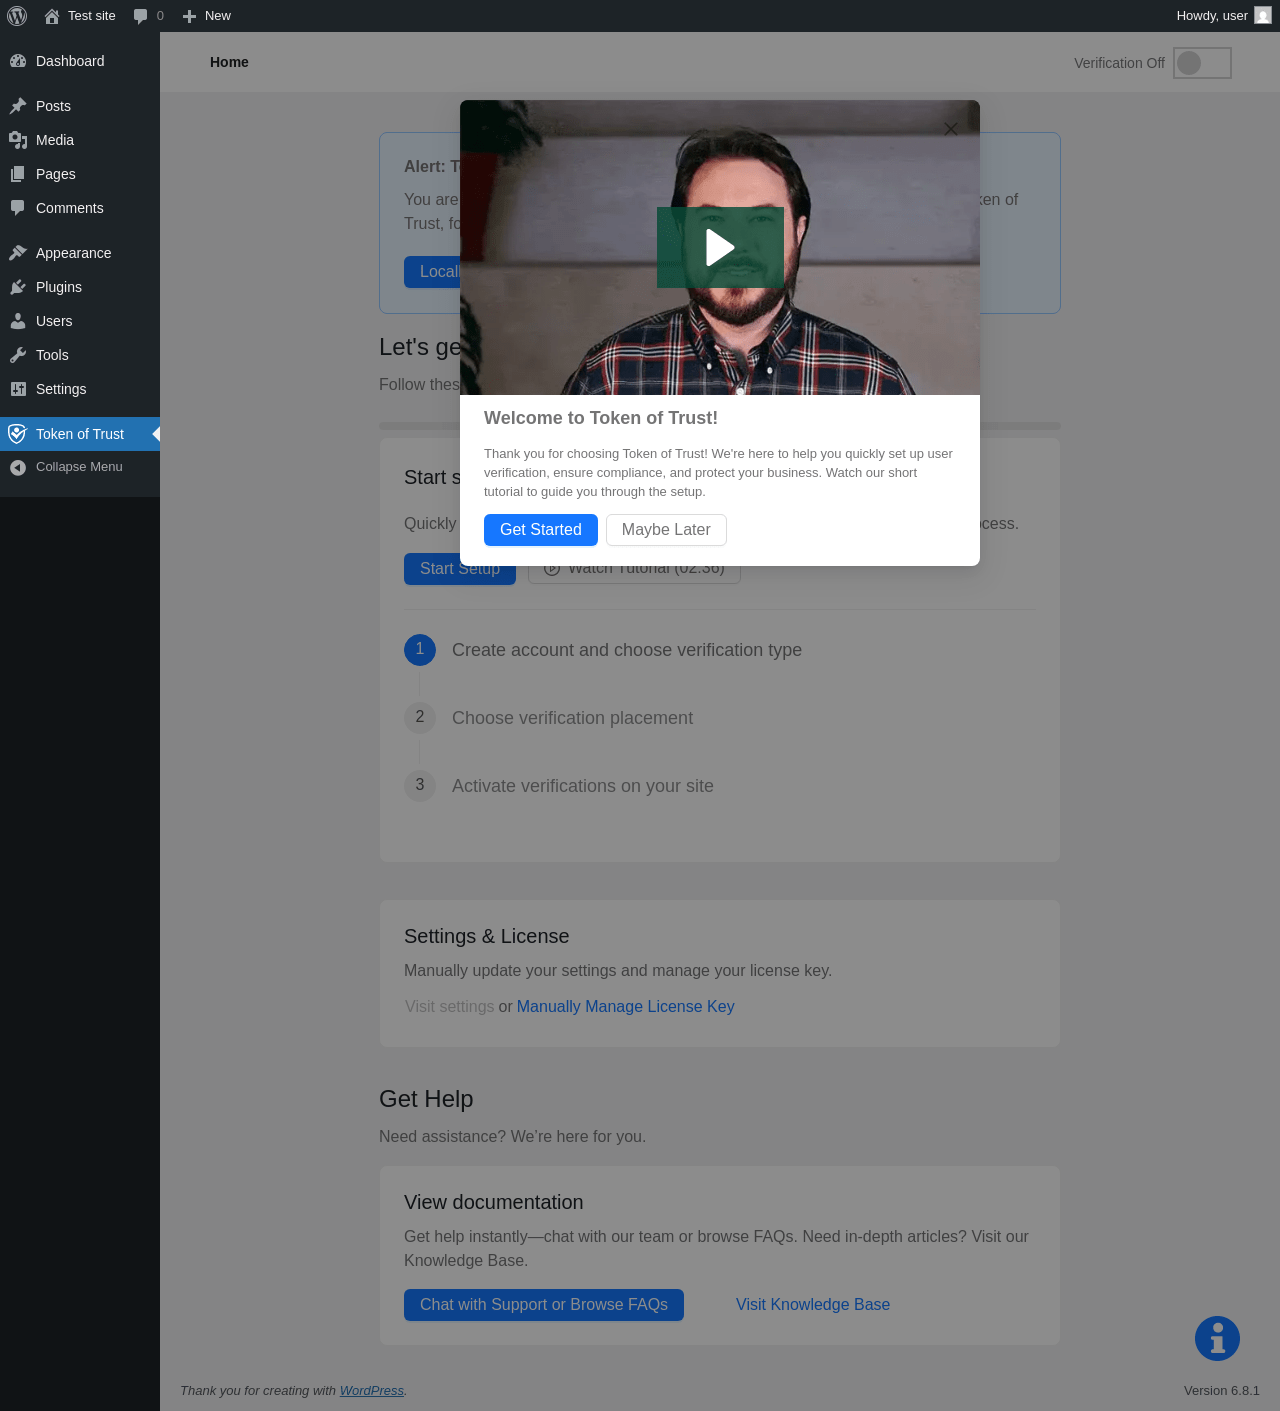Click the New plus icon in admin bar
The image size is (1280, 1411).
pyautogui.click(x=189, y=16)
